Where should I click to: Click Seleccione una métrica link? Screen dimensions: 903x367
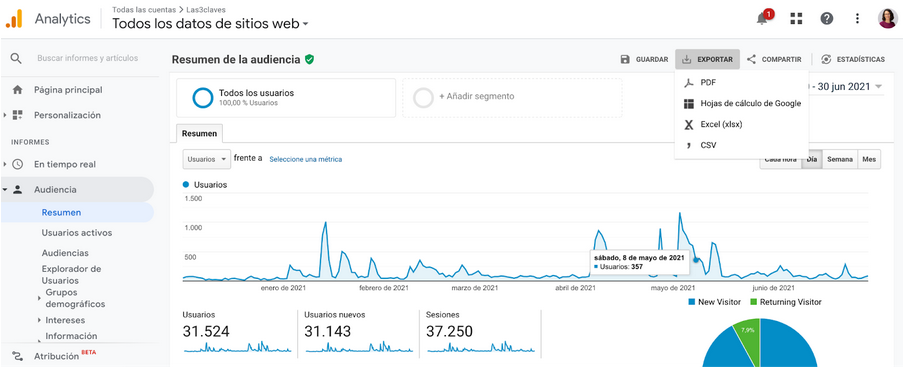point(306,160)
